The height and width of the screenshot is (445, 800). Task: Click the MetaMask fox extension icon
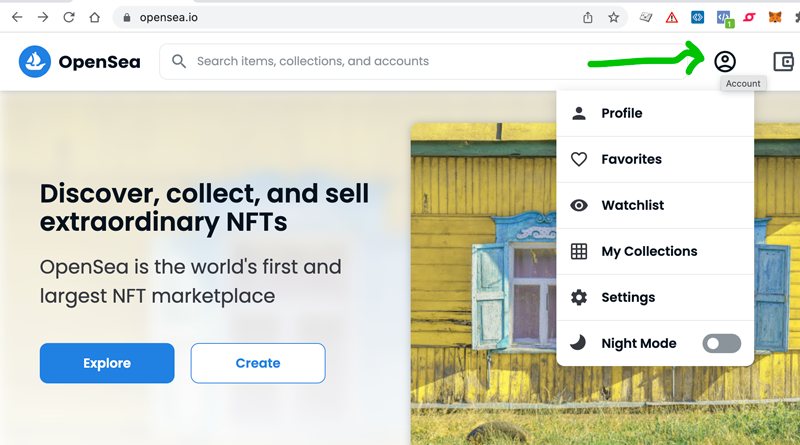774,17
